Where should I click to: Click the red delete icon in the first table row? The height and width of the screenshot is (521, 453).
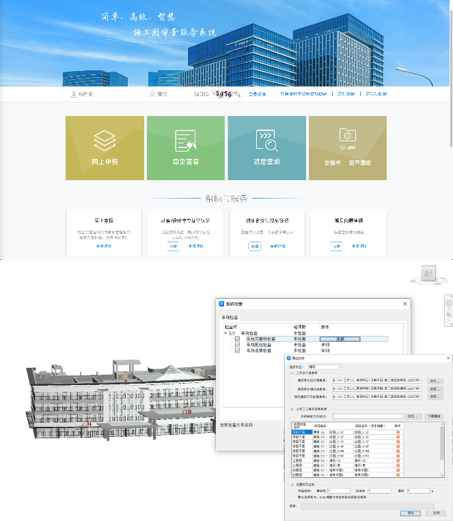(x=398, y=432)
